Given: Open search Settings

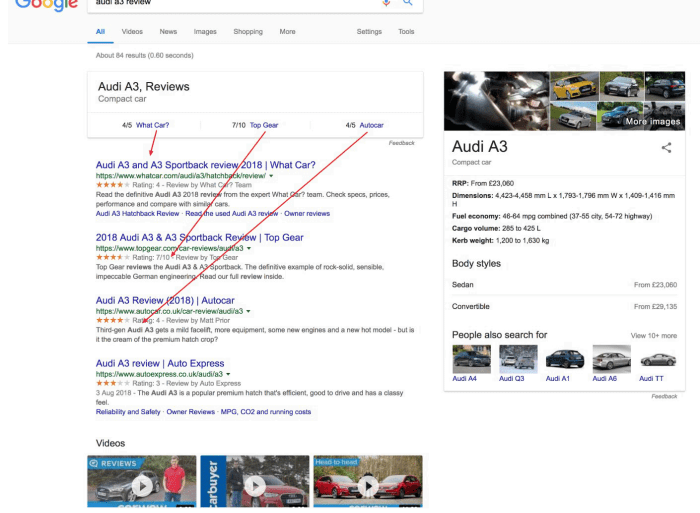Looking at the screenshot, I should tap(369, 32).
